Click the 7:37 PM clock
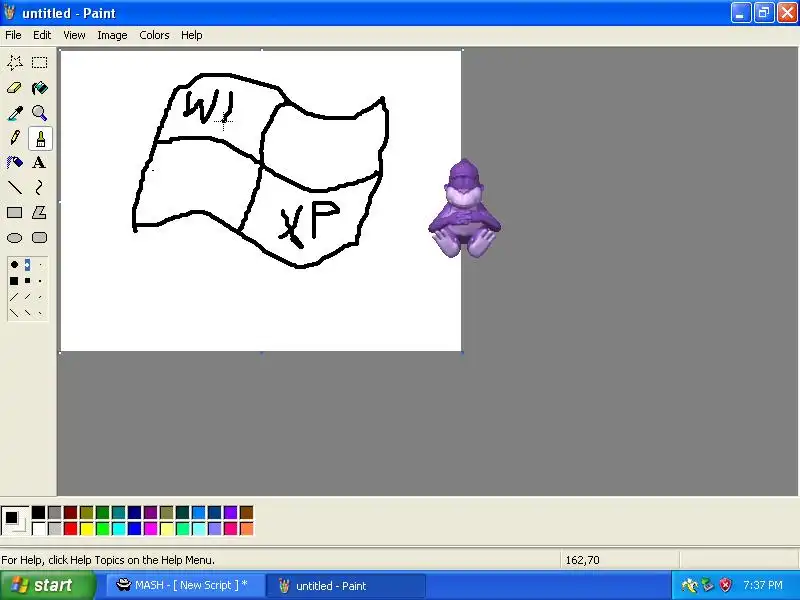This screenshot has height=600, width=800. (x=763, y=585)
